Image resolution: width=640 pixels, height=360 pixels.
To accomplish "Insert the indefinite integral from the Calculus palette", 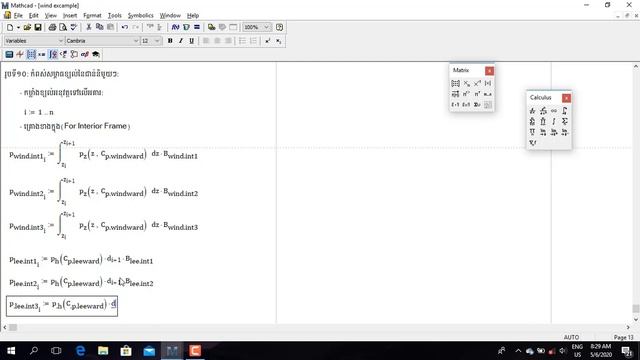I will point(554,121).
